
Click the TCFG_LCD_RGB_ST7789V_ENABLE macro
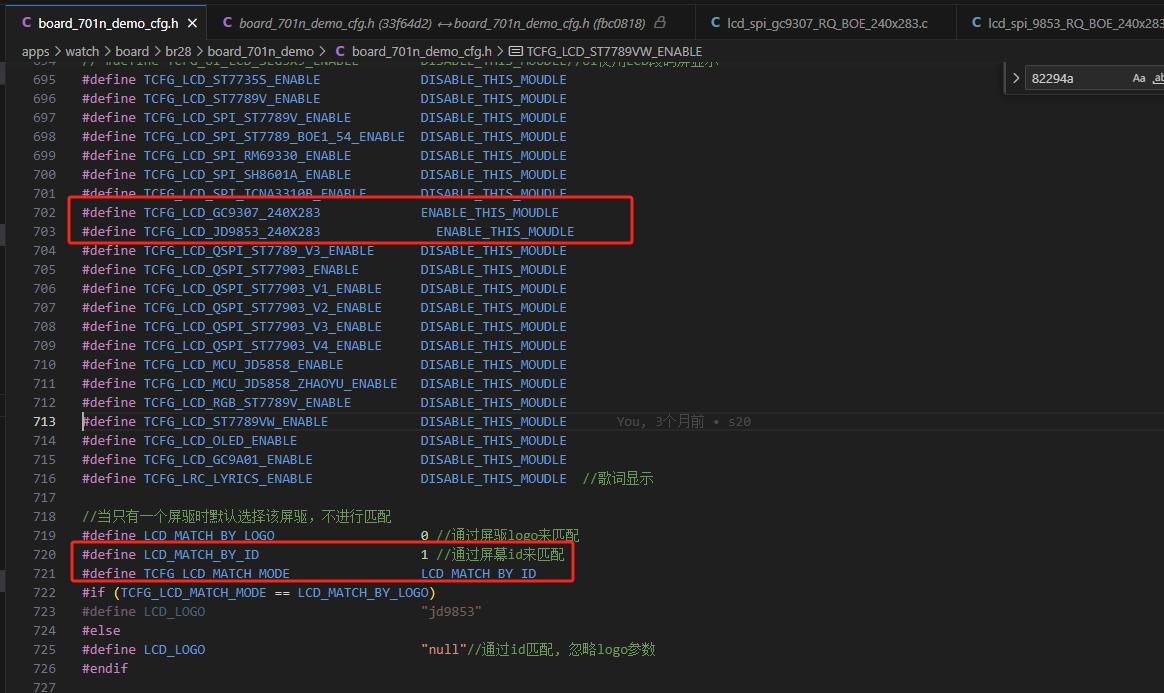(x=247, y=402)
